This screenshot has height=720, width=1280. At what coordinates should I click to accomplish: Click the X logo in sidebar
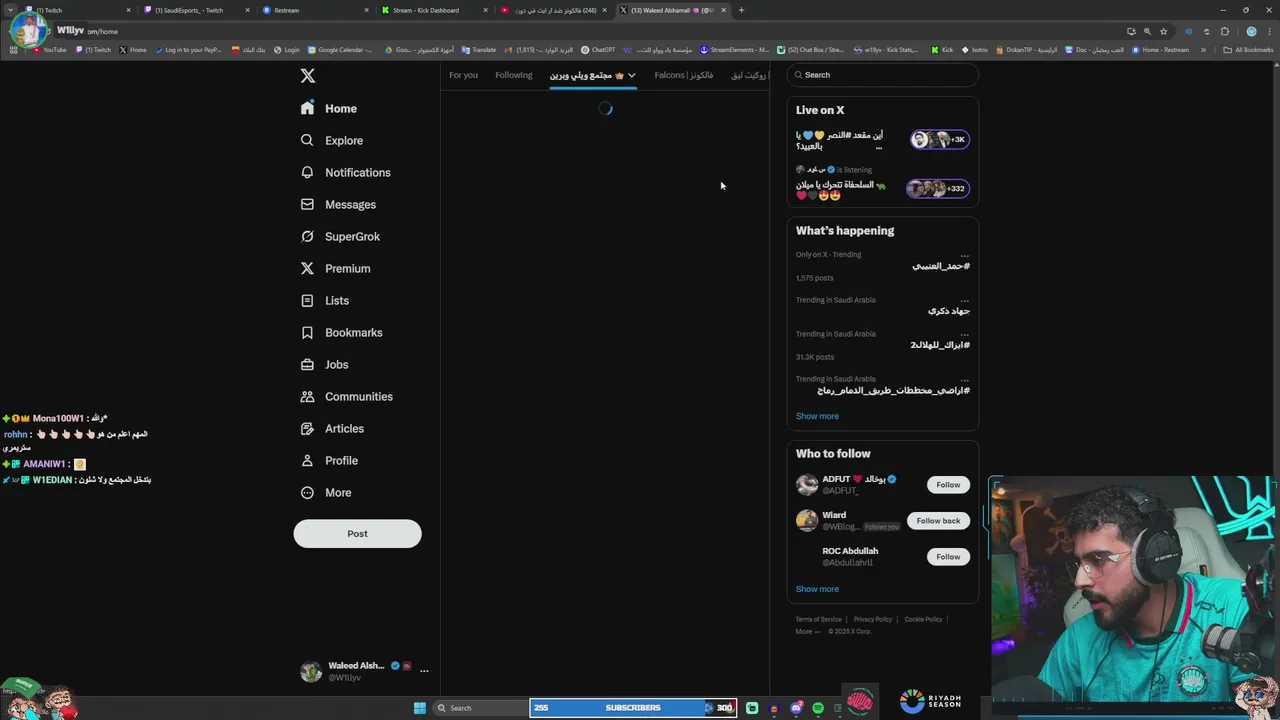pos(308,76)
